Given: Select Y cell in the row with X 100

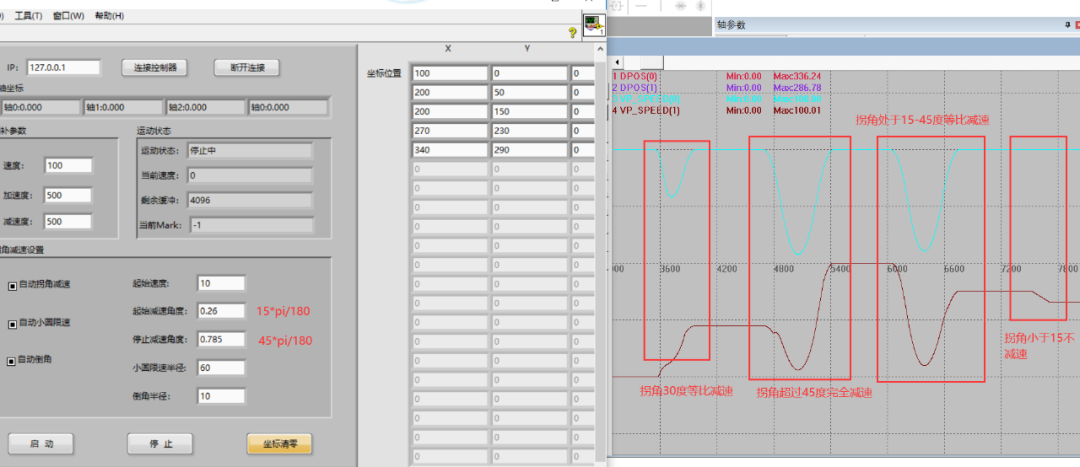Looking at the screenshot, I should click(x=529, y=73).
